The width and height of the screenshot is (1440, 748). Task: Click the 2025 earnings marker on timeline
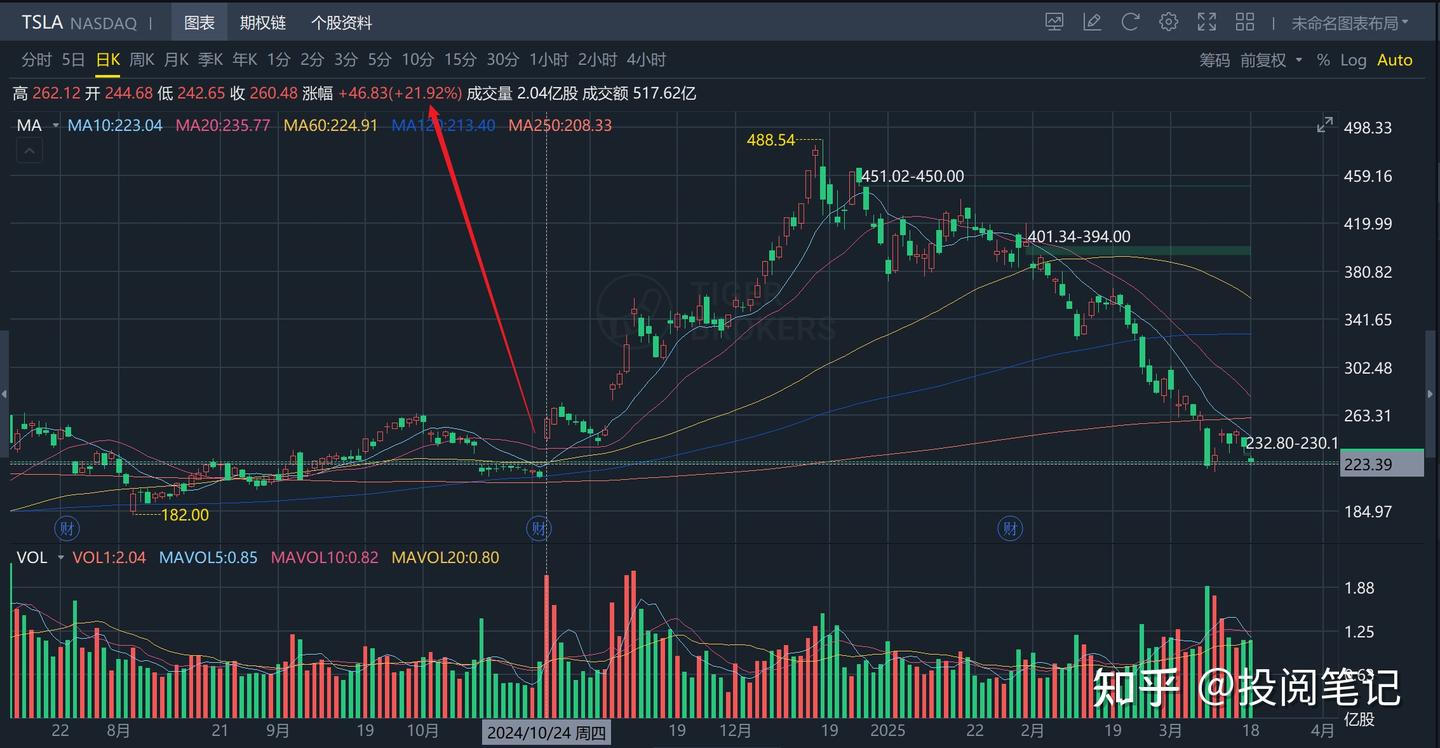1010,528
